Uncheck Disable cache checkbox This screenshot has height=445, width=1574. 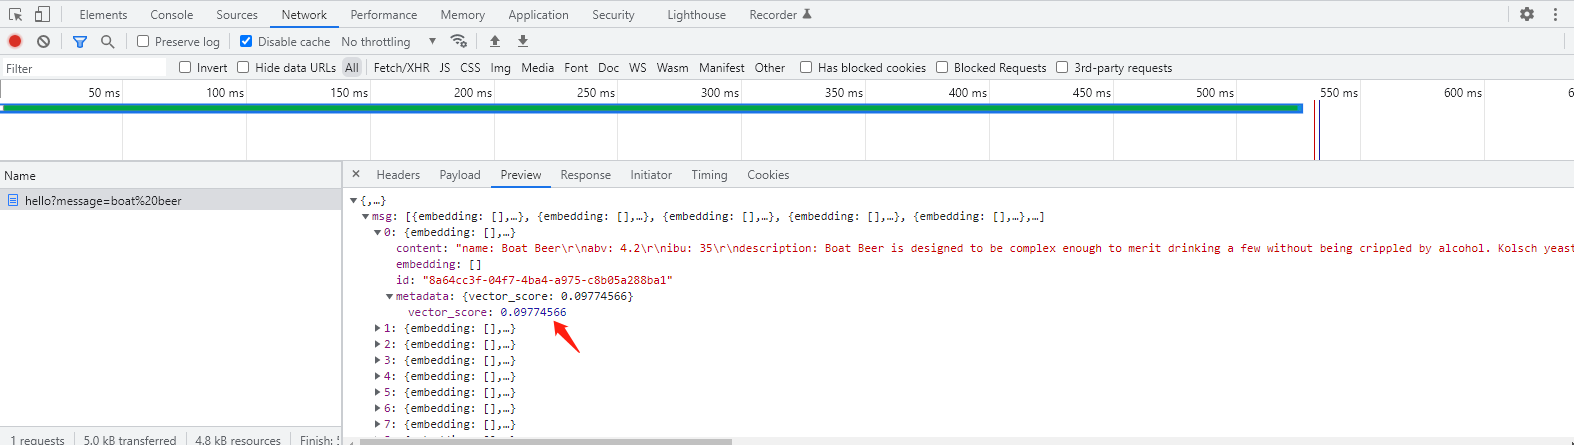pyautogui.click(x=246, y=41)
